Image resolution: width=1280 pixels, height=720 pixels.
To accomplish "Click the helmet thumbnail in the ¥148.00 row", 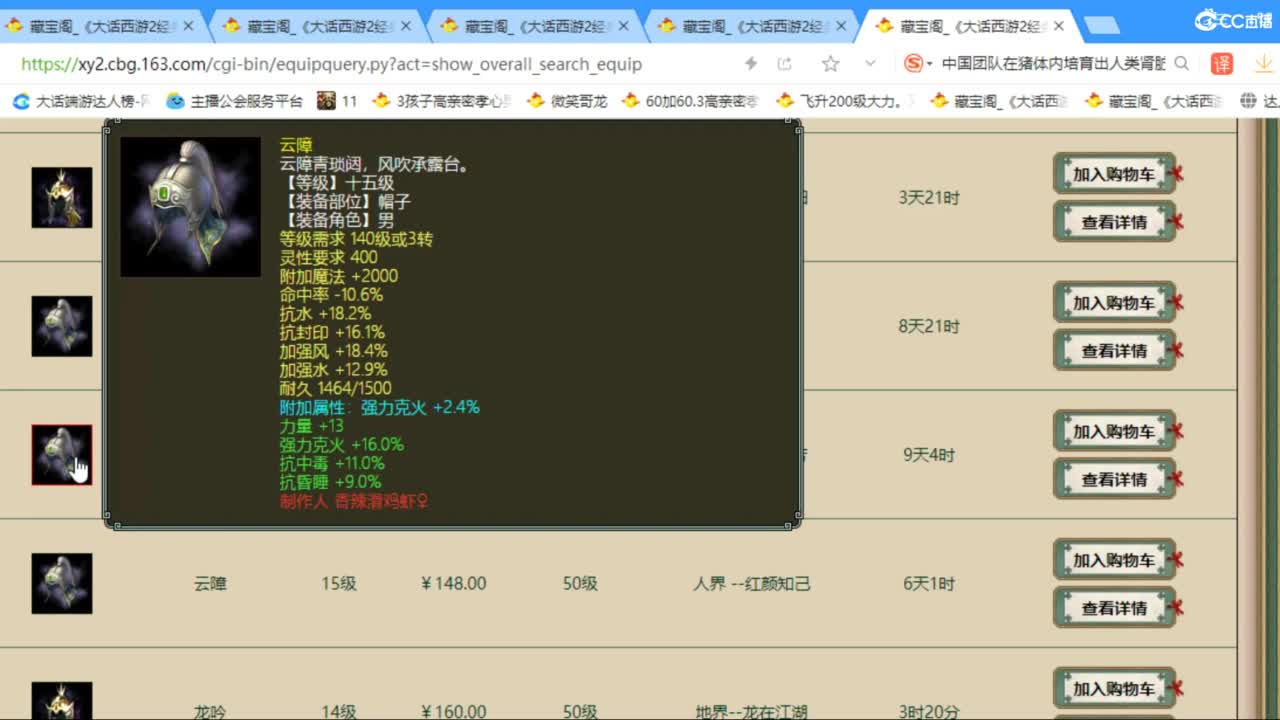I will point(62,583).
